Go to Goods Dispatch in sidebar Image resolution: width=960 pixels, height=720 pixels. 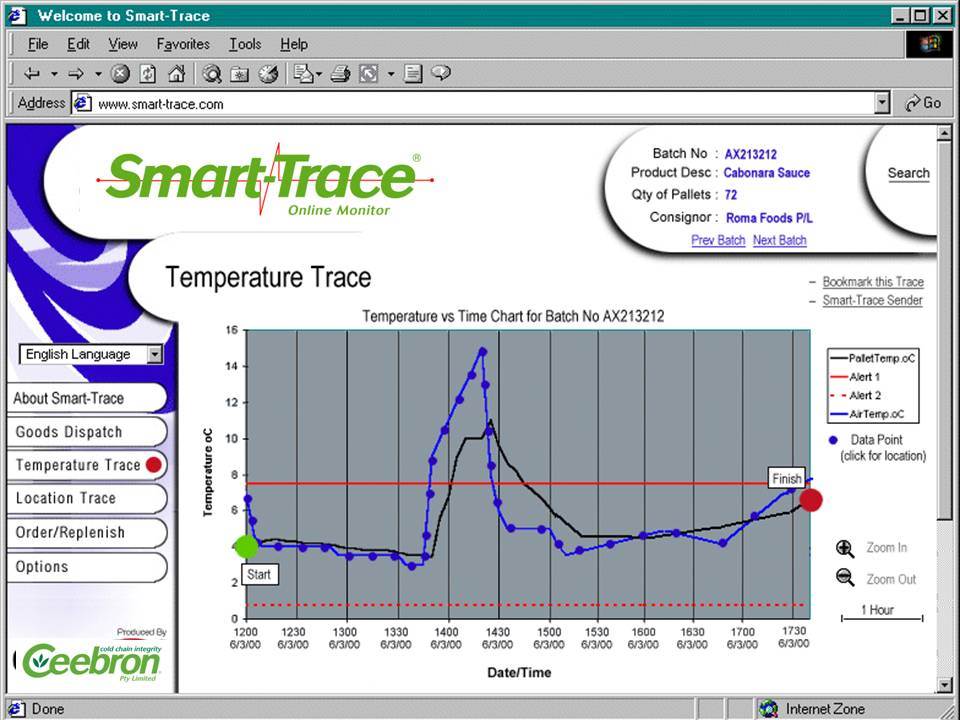tap(87, 432)
